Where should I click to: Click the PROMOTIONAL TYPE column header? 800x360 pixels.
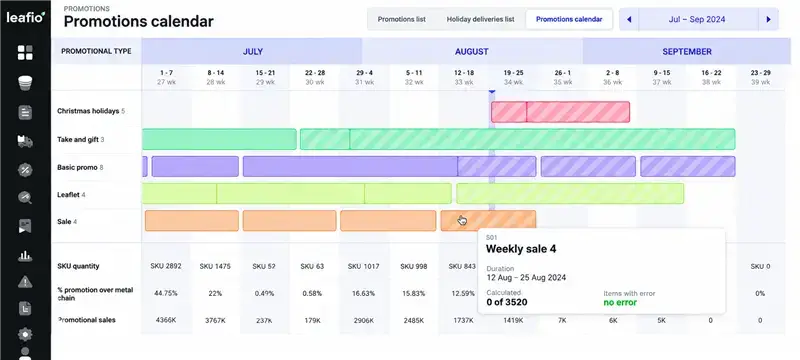tap(96, 52)
